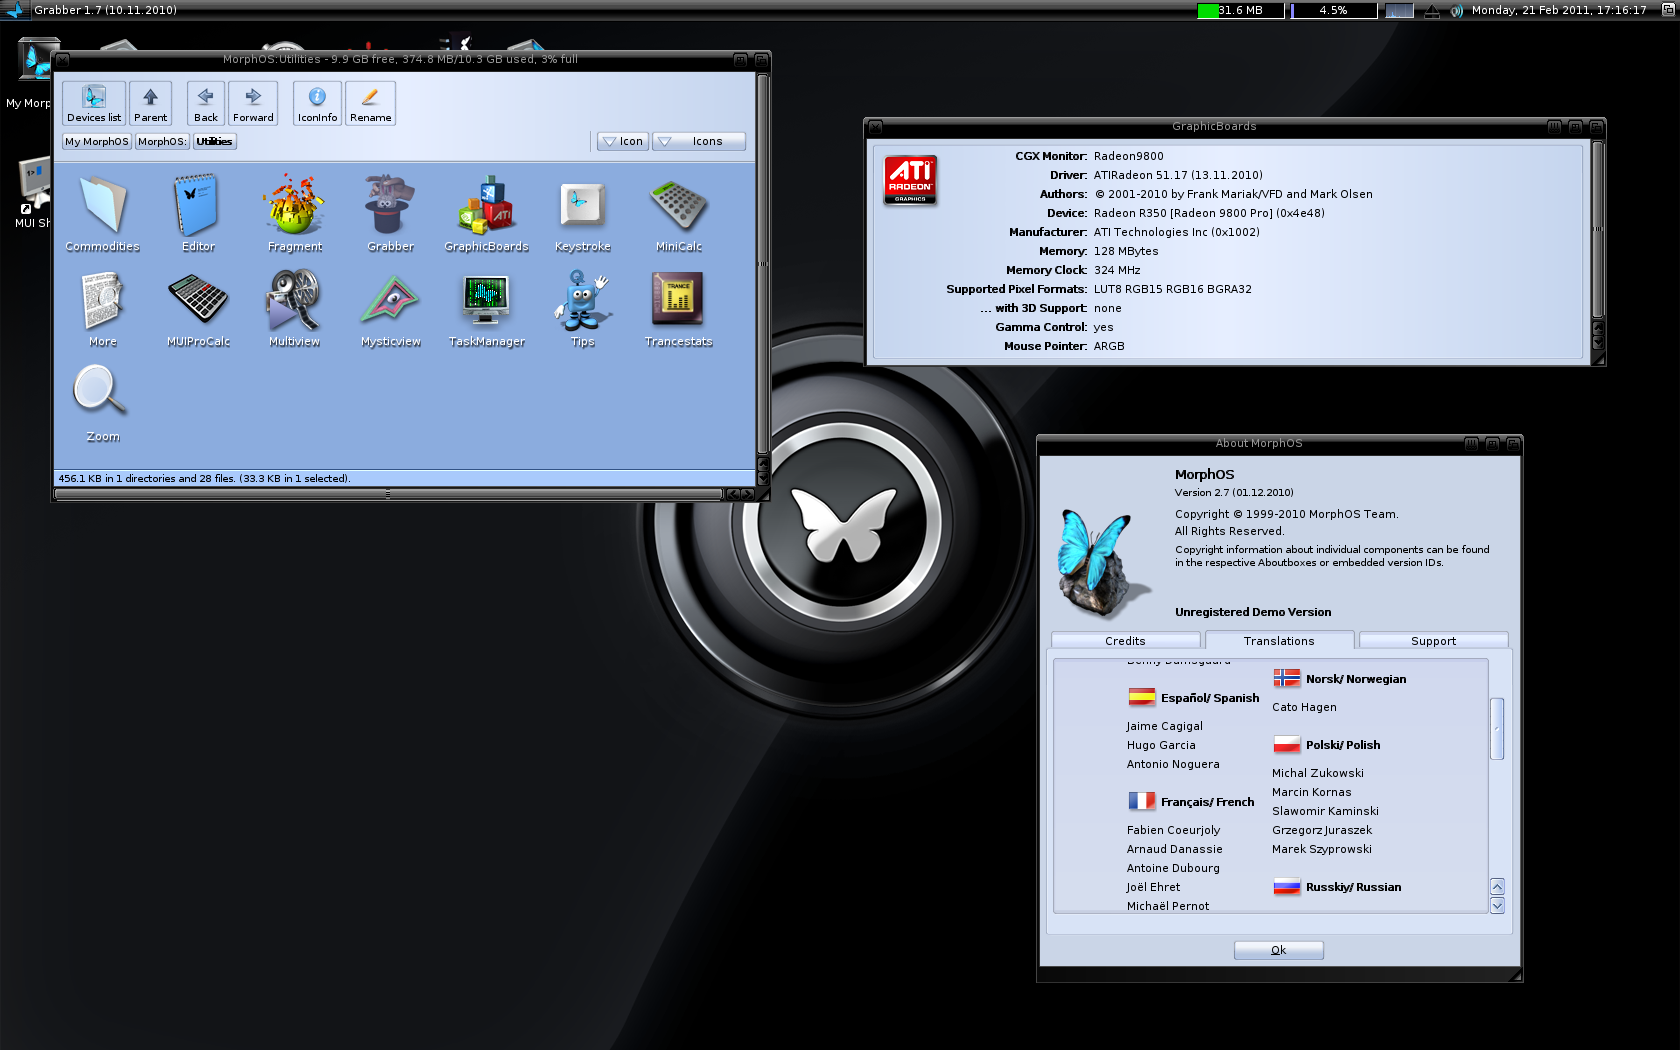1680x1050 pixels.
Task: Select the Multiview icon
Action: tap(294, 308)
